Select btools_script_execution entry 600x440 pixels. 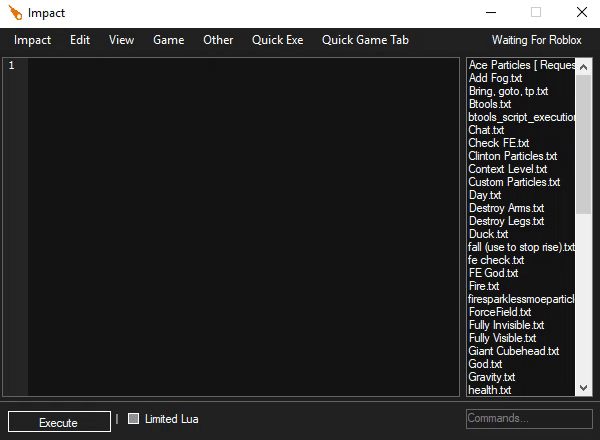522,117
